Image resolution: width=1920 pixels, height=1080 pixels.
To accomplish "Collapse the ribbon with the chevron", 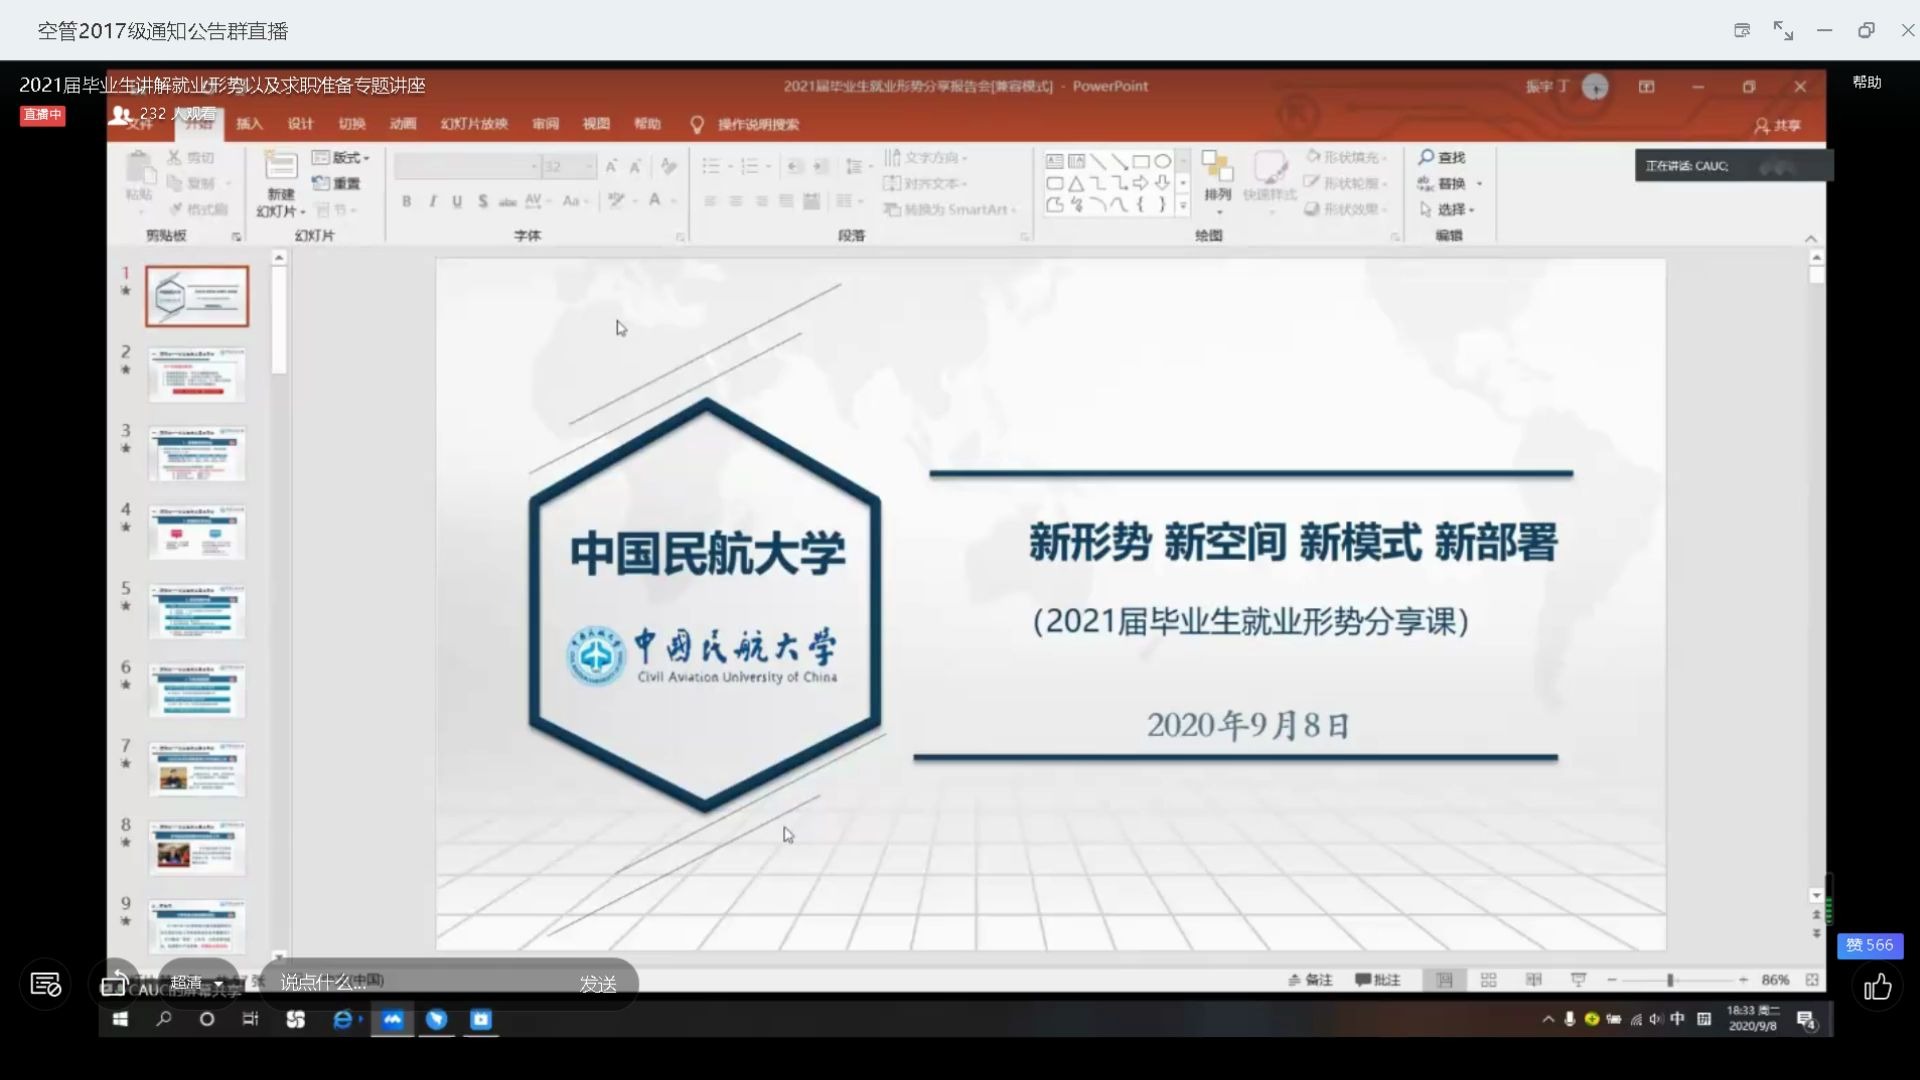I will coord(1810,238).
